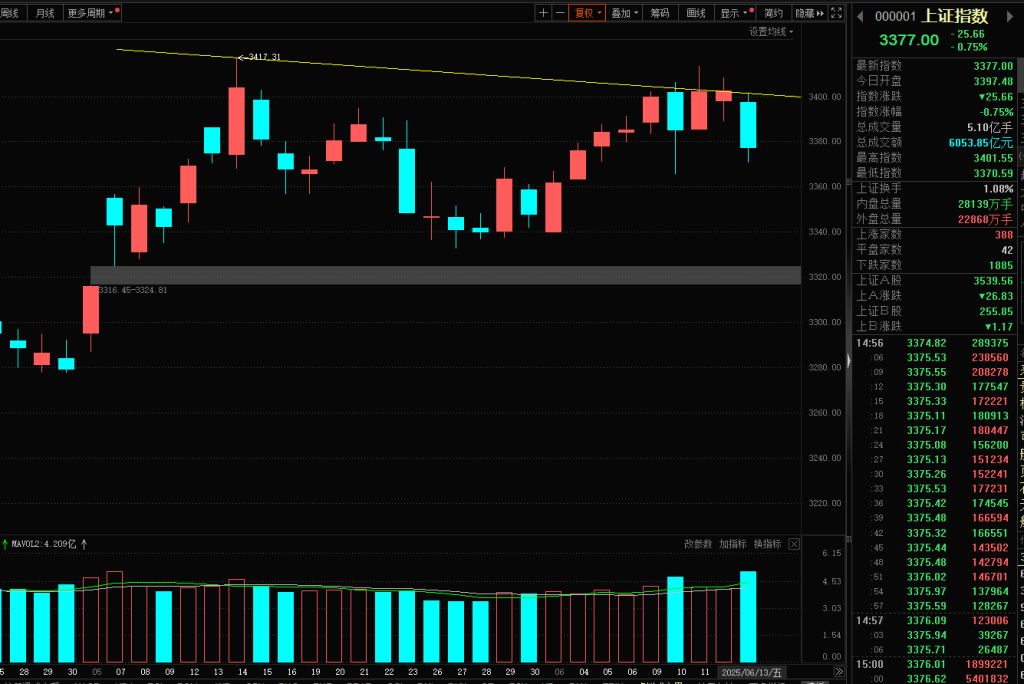Select the yellow descending trend line
Viewport: 1024px width, 684px height.
457,73
